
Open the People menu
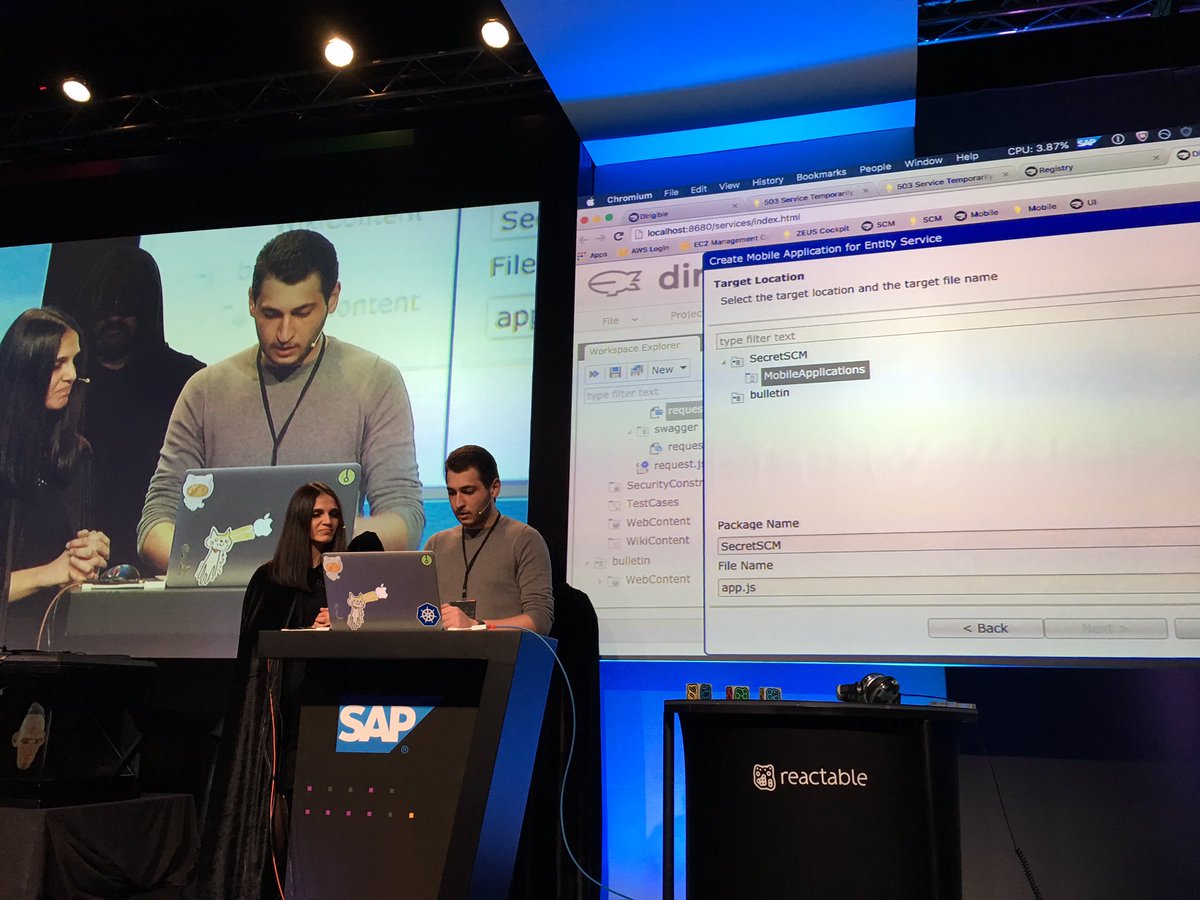click(x=875, y=168)
